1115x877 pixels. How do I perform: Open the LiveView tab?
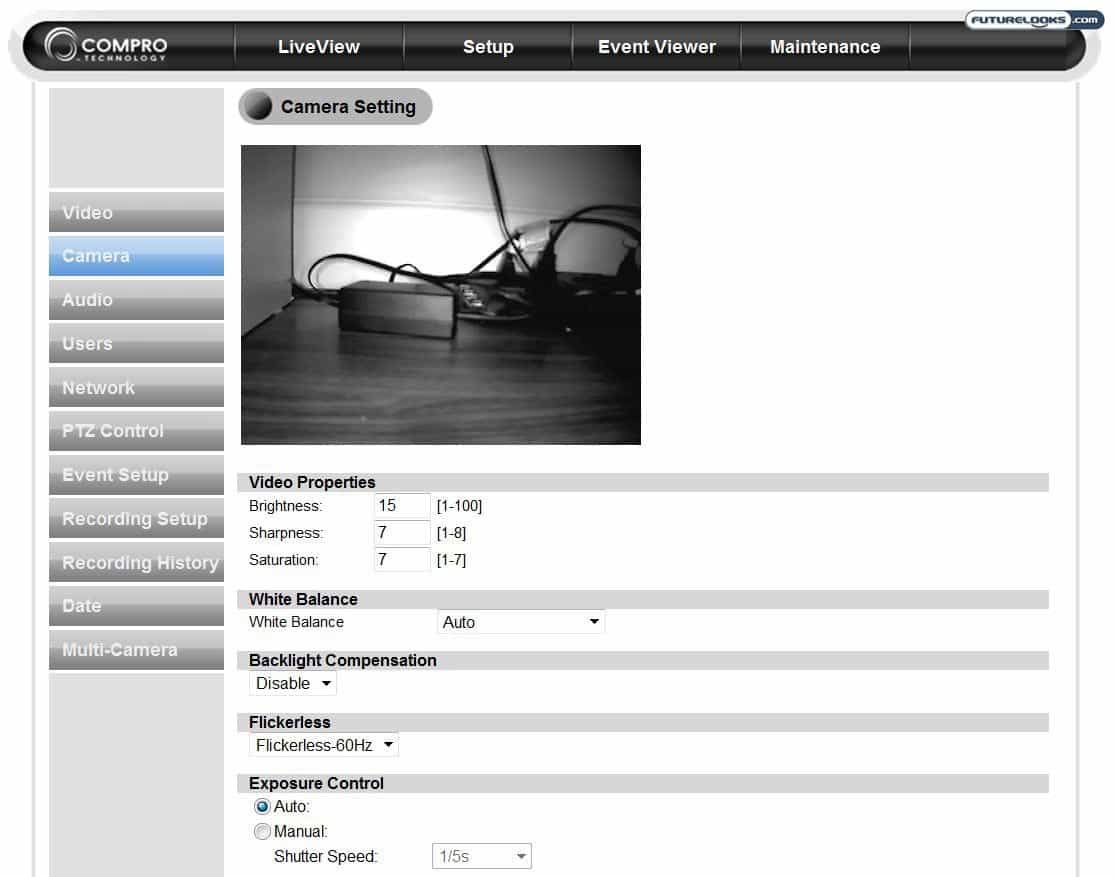click(x=318, y=47)
